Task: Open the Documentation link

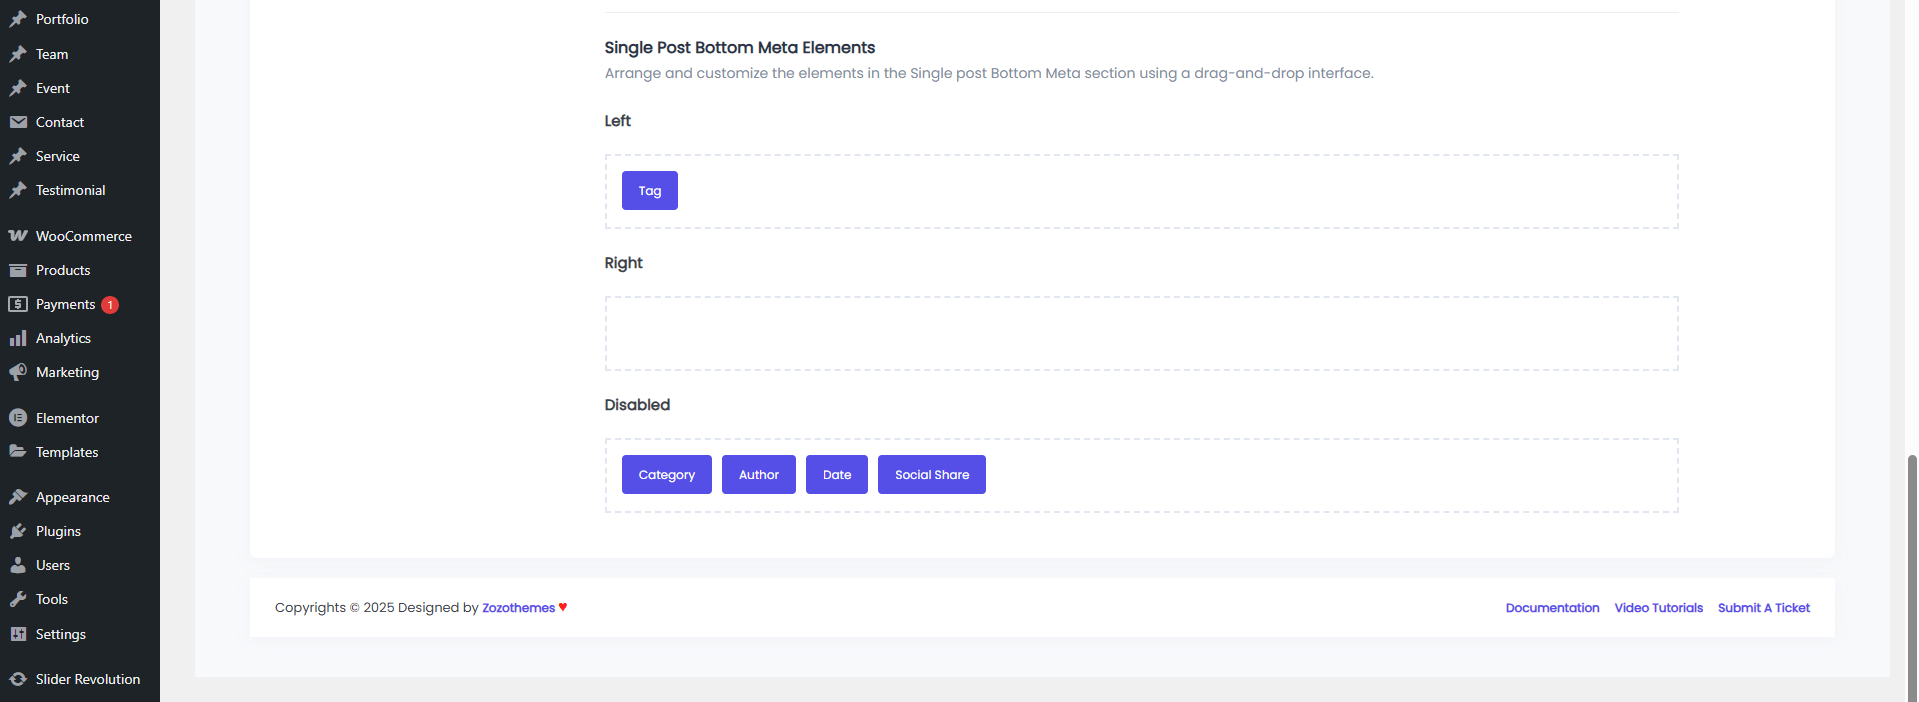Action: [x=1552, y=608]
